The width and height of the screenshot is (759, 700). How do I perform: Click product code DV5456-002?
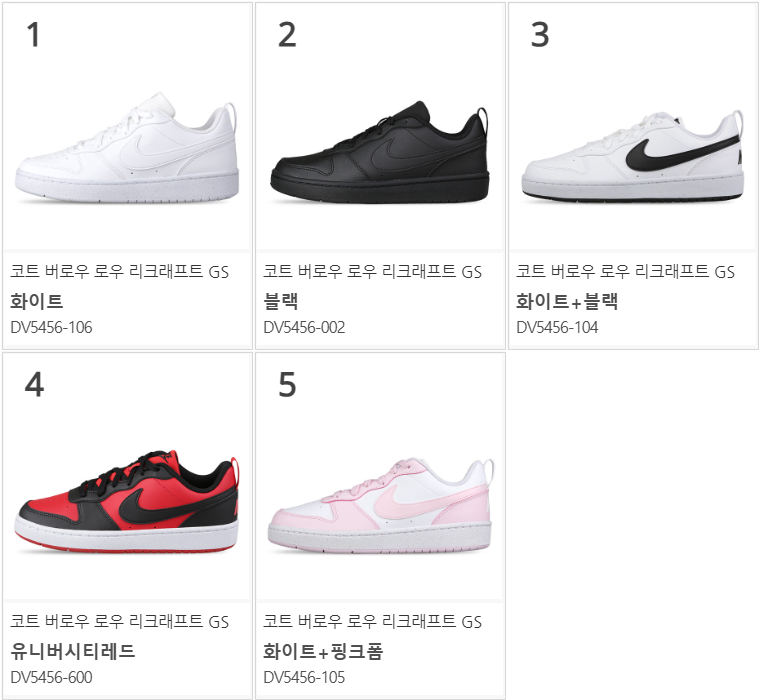(x=304, y=327)
